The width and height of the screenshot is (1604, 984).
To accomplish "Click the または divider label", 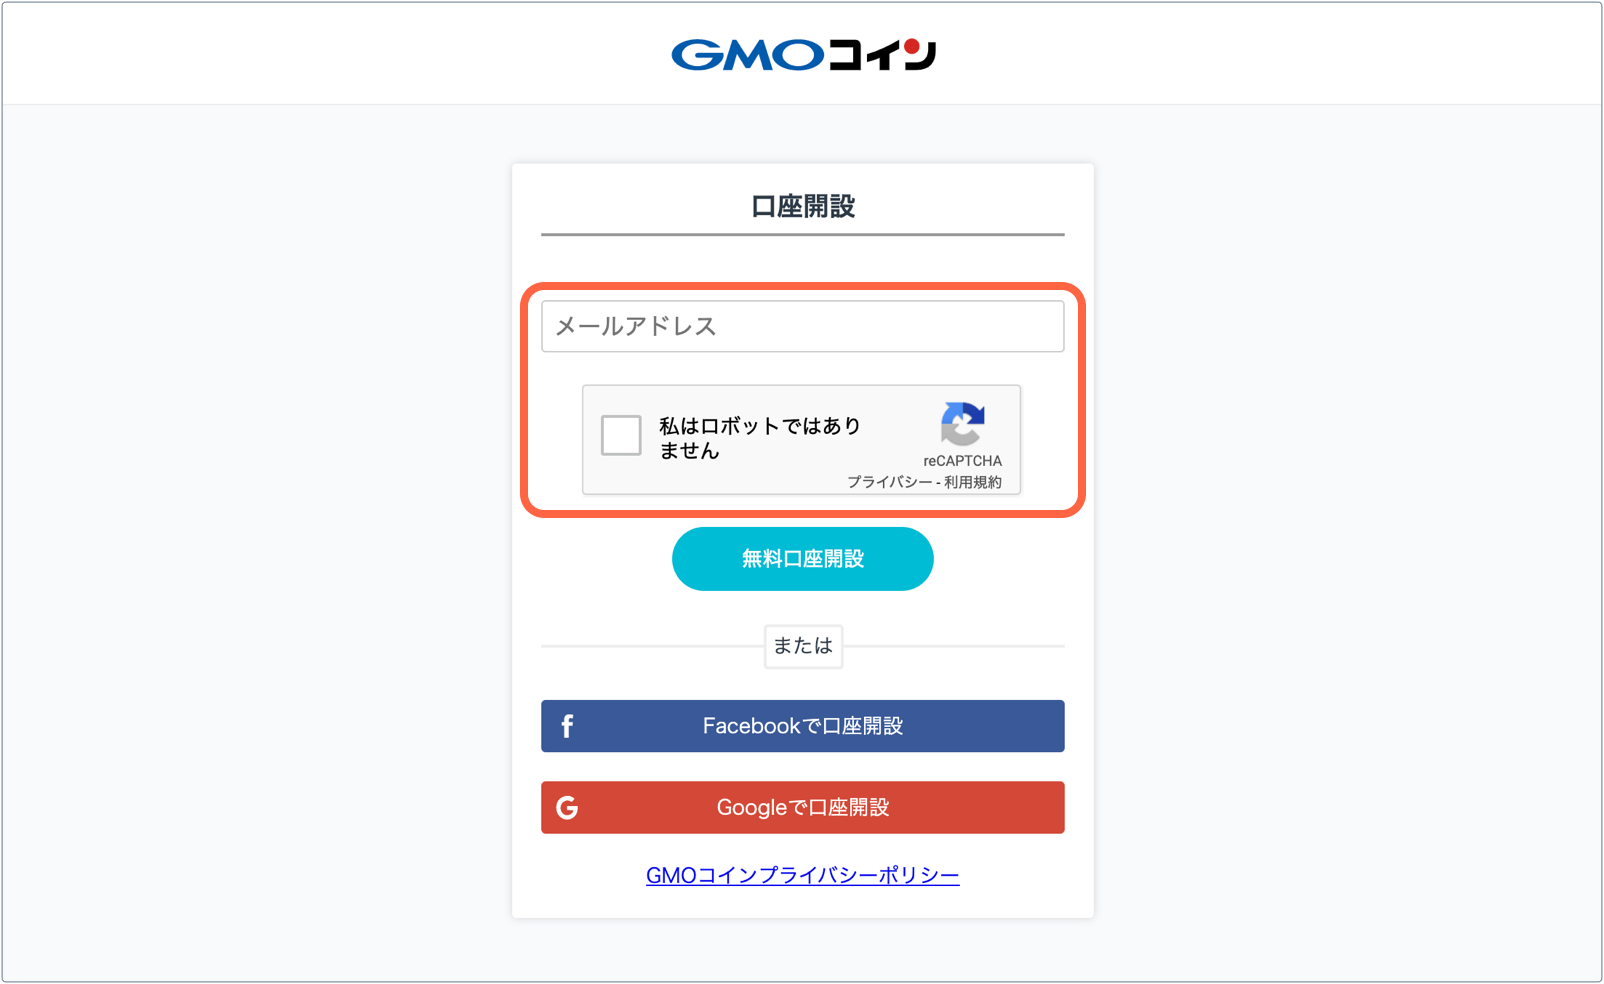I will [x=803, y=646].
